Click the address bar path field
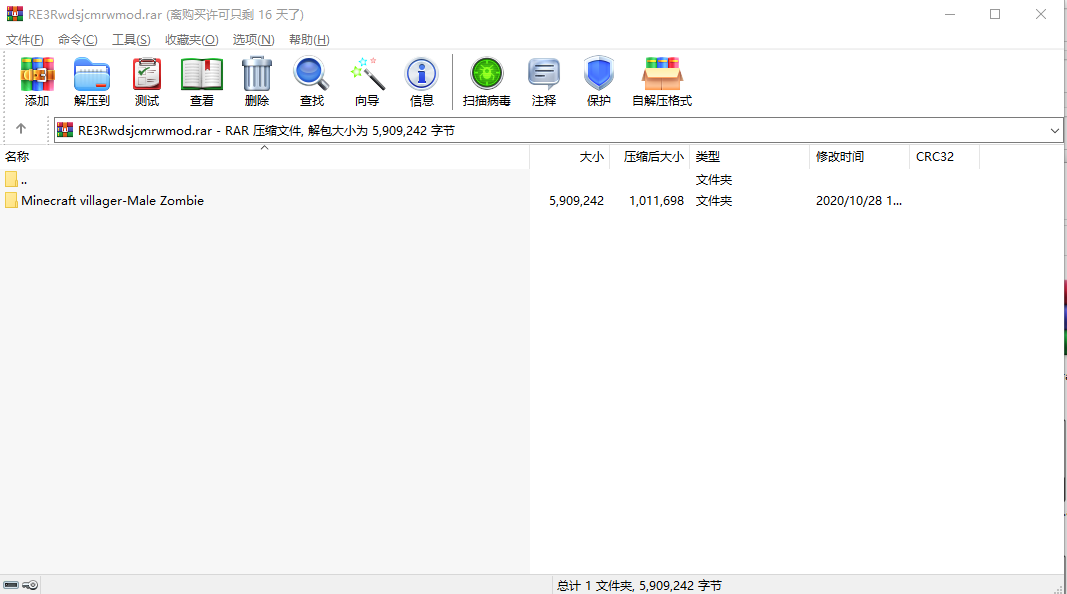 pos(558,130)
